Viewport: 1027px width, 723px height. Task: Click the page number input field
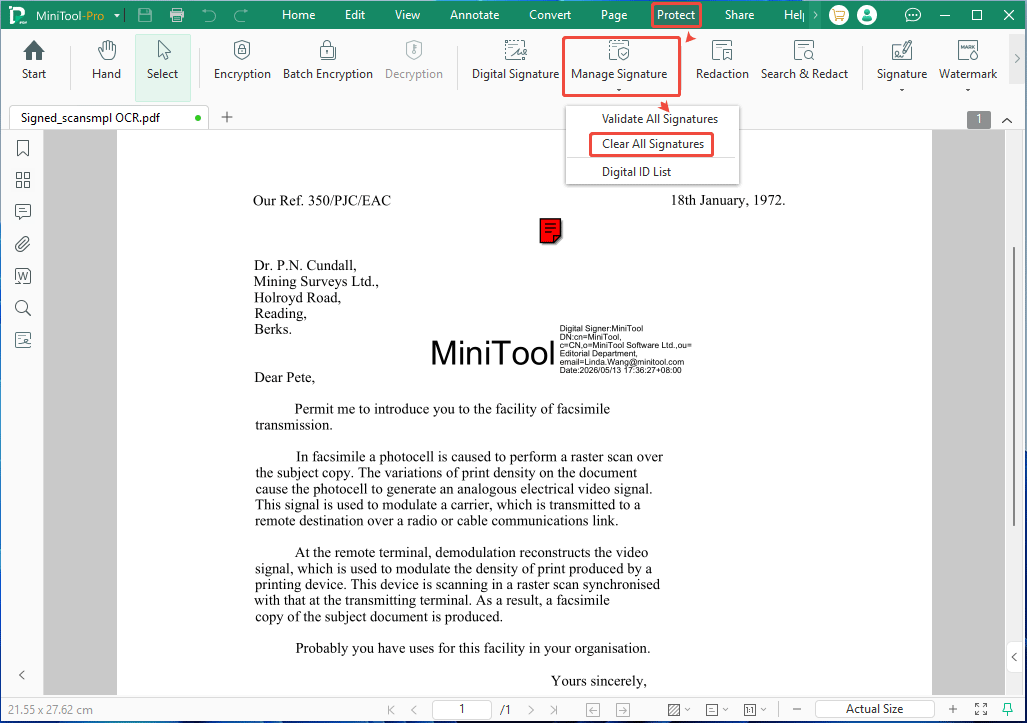click(462, 709)
